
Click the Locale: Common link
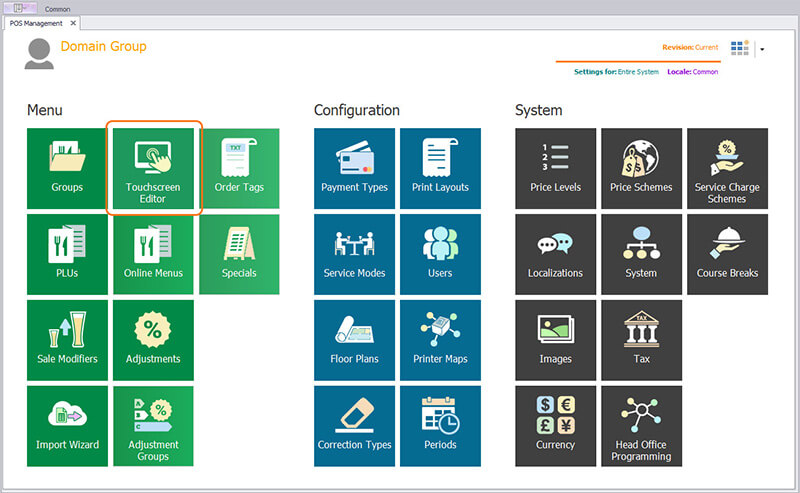point(692,72)
